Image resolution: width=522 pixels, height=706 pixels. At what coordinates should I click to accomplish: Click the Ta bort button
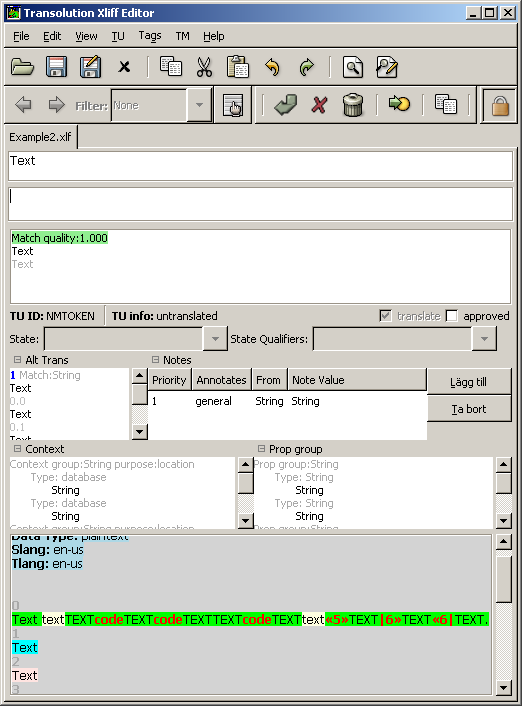(x=468, y=409)
